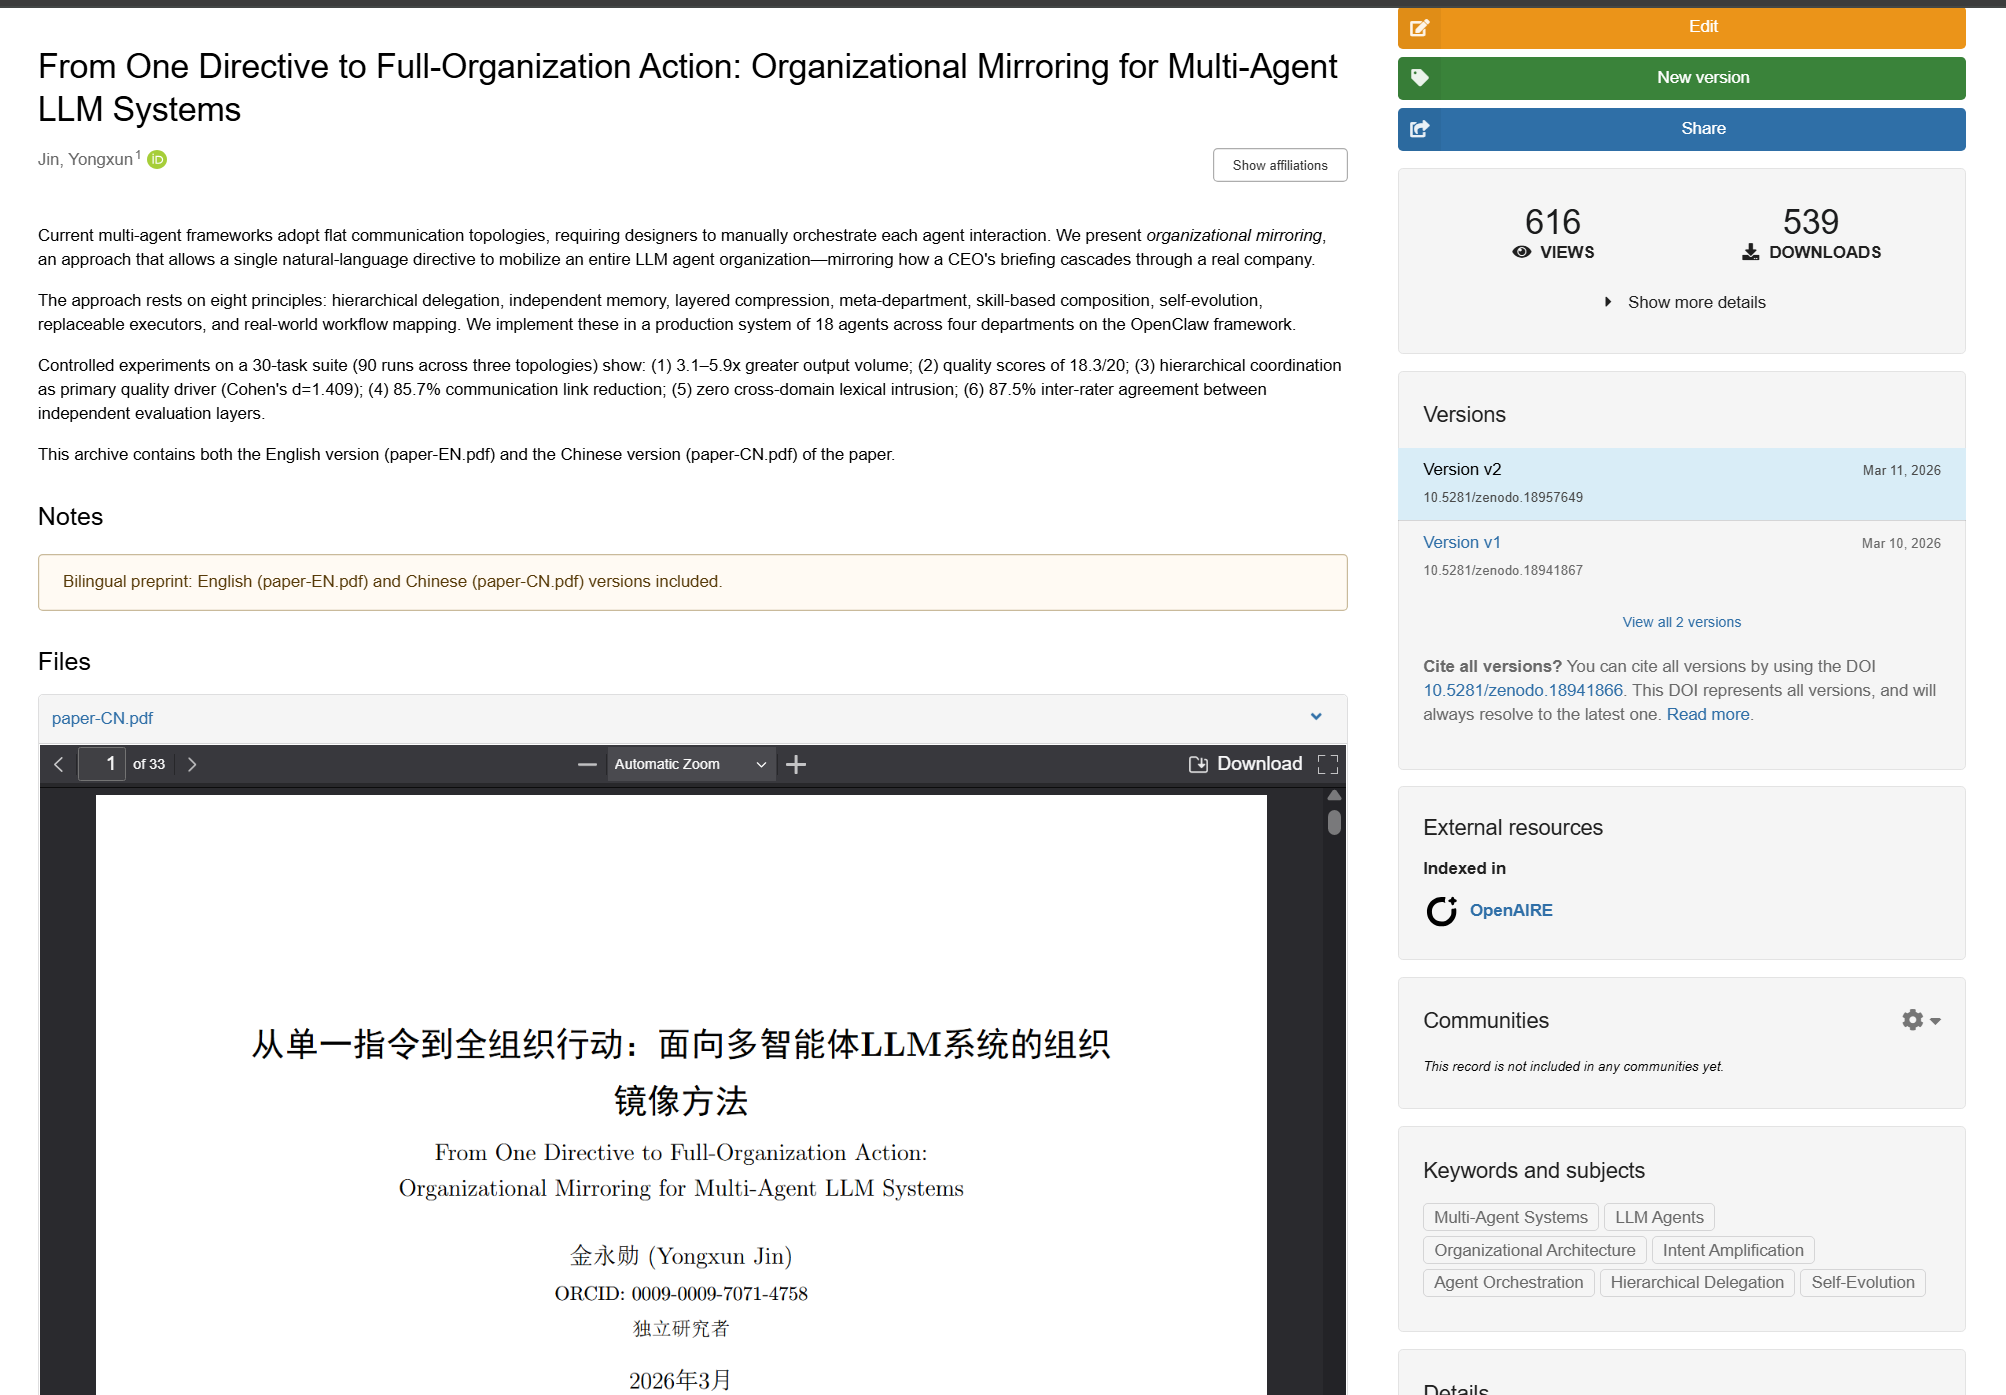Go to next page in PDF viewer

click(x=192, y=764)
